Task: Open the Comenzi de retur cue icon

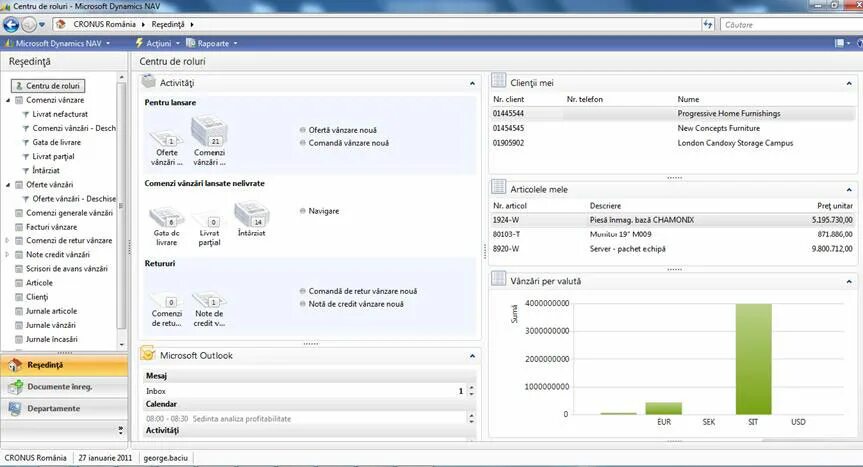Action: [166, 300]
